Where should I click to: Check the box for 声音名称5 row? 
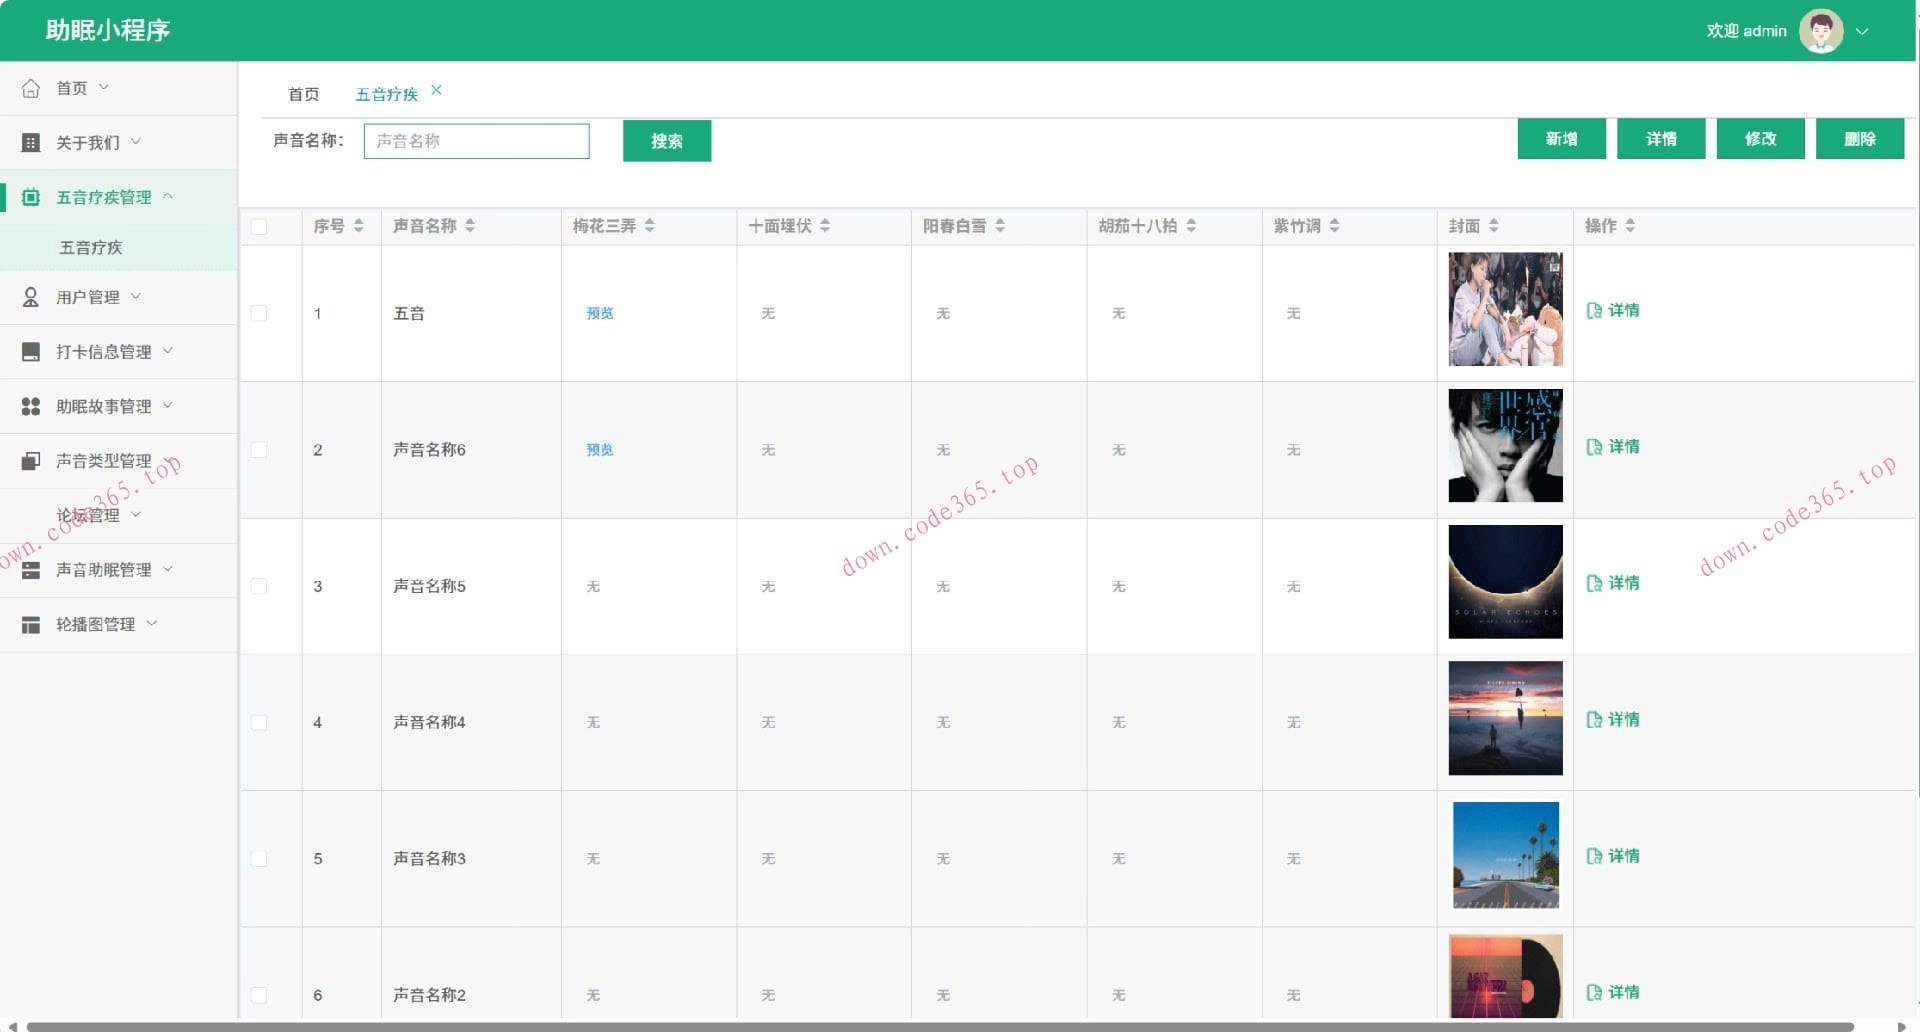[259, 586]
